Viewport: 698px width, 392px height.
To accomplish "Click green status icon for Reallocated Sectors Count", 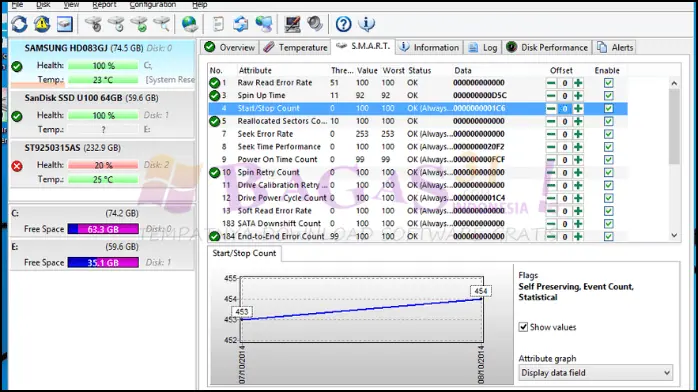I will pyautogui.click(x=215, y=121).
